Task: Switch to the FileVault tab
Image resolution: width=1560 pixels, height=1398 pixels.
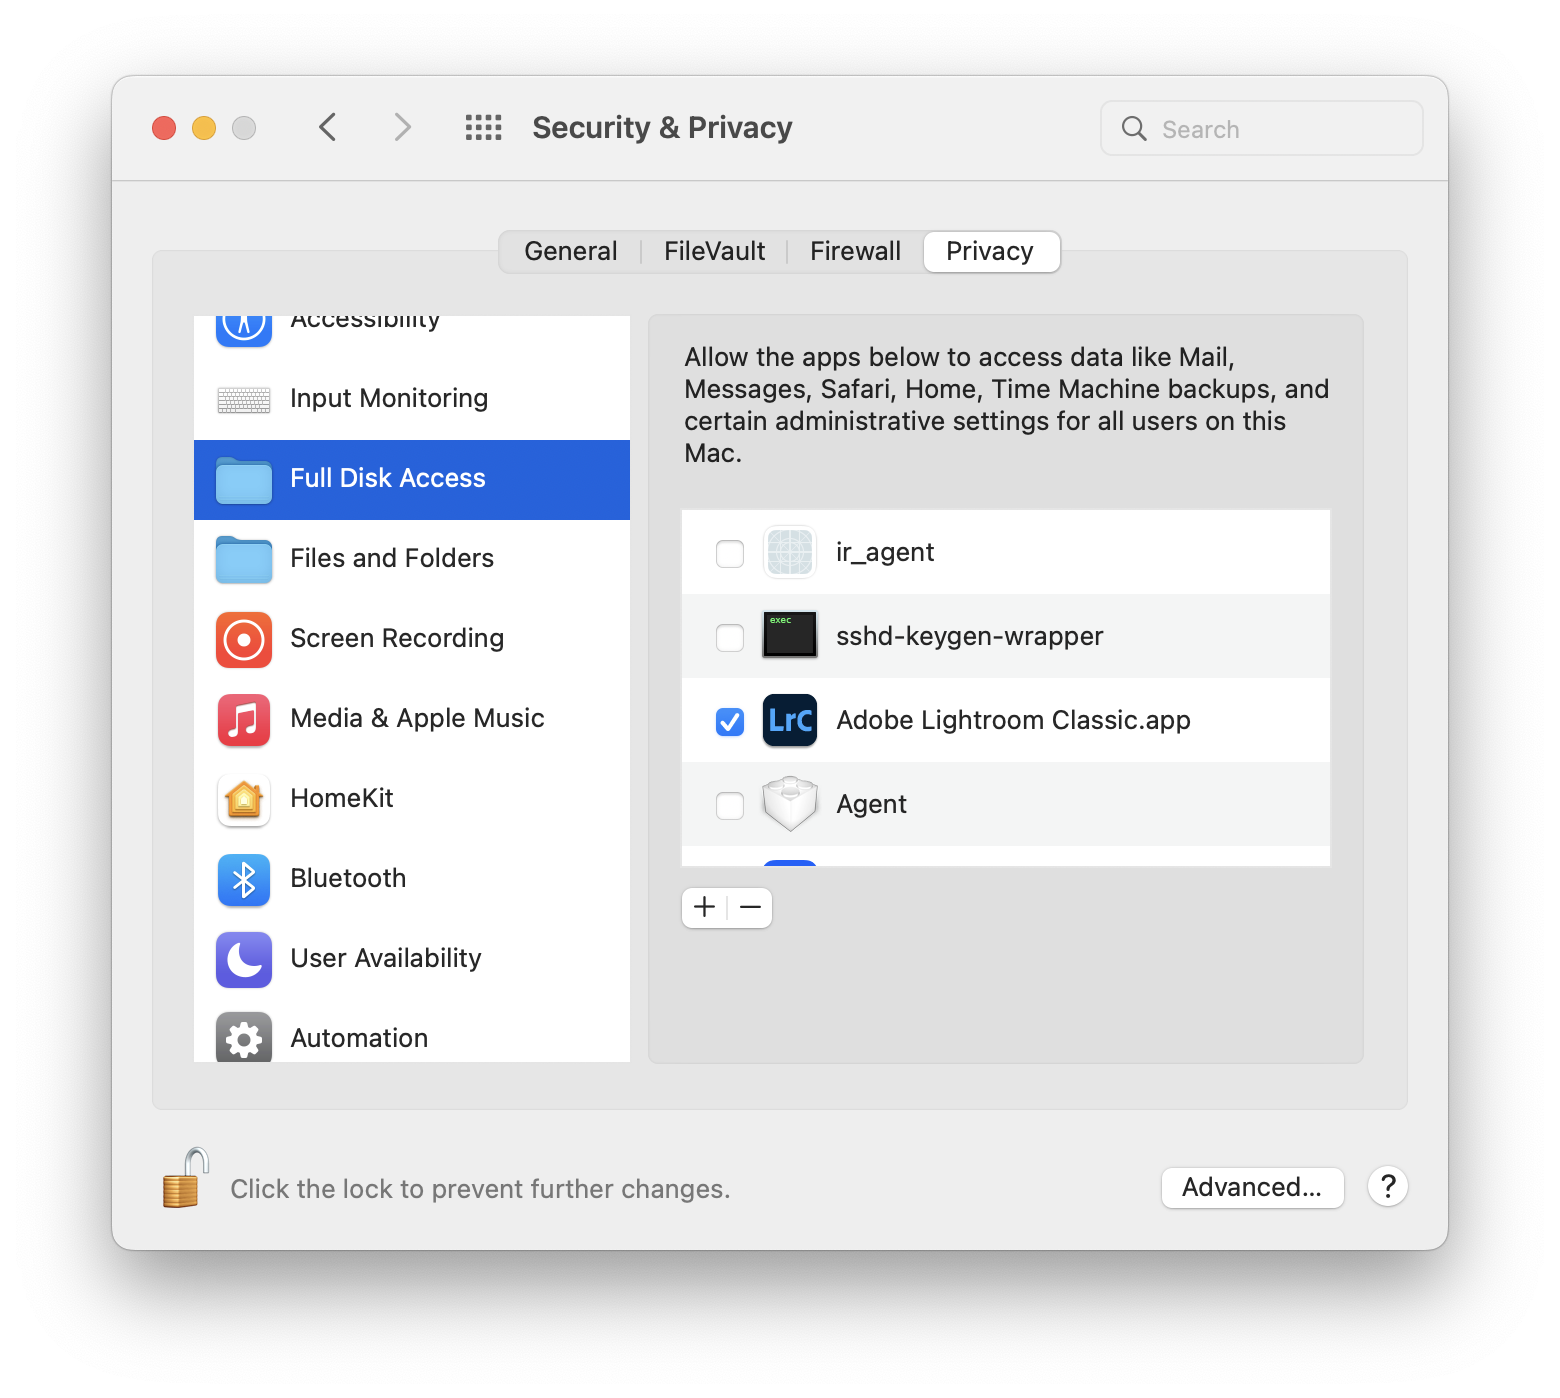Action: pos(712,251)
